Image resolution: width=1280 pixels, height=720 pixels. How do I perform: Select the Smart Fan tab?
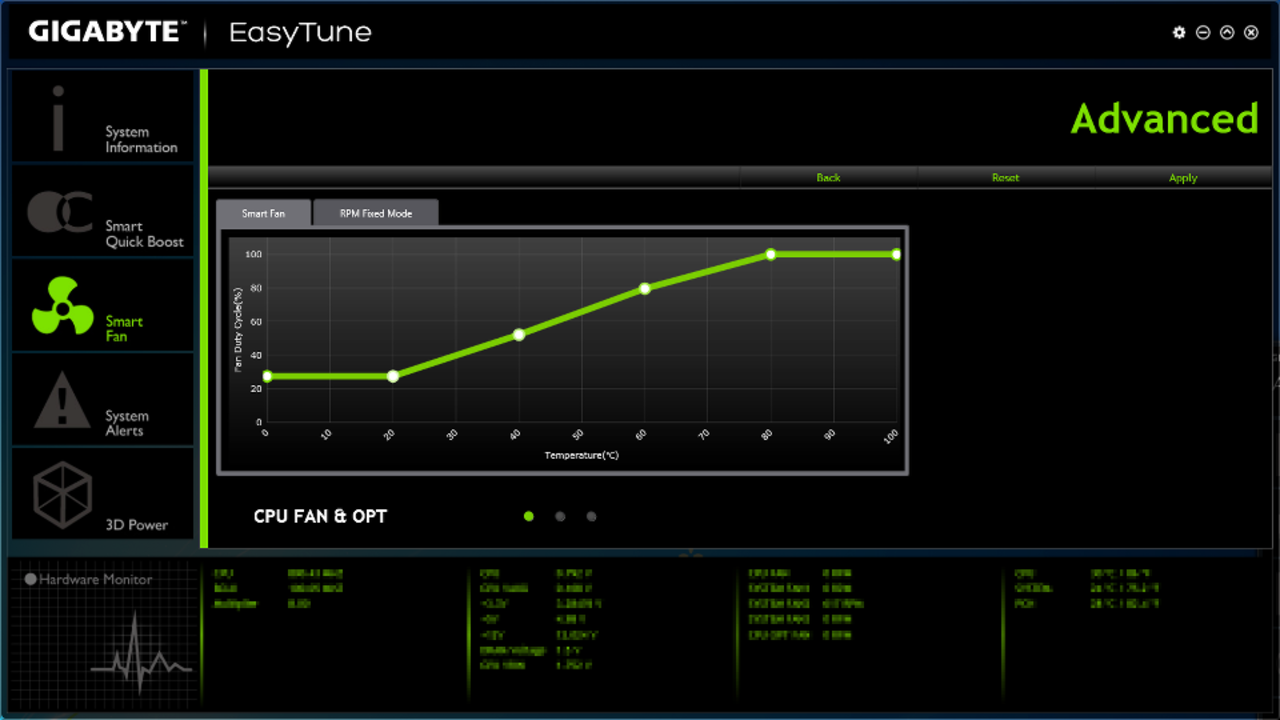pos(262,212)
